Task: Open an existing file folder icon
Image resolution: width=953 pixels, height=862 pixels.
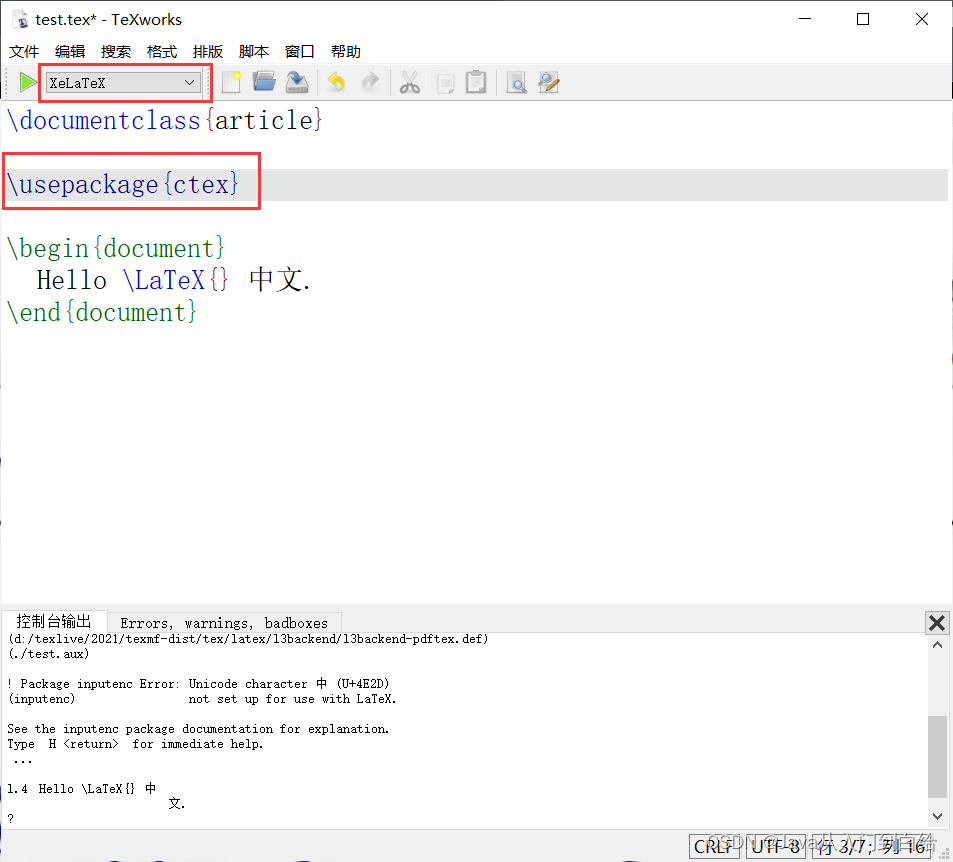Action: (264, 82)
